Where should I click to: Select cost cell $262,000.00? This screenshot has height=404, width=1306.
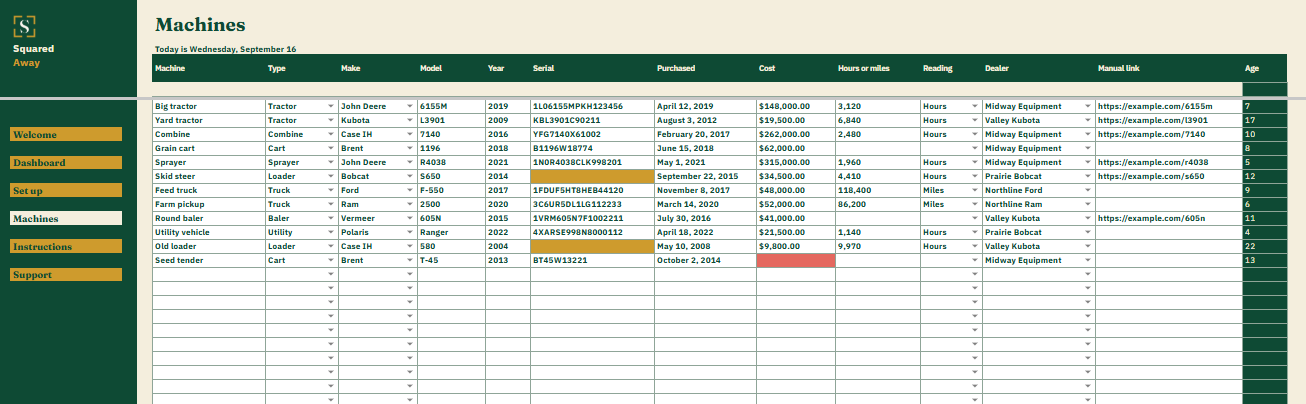(x=795, y=134)
